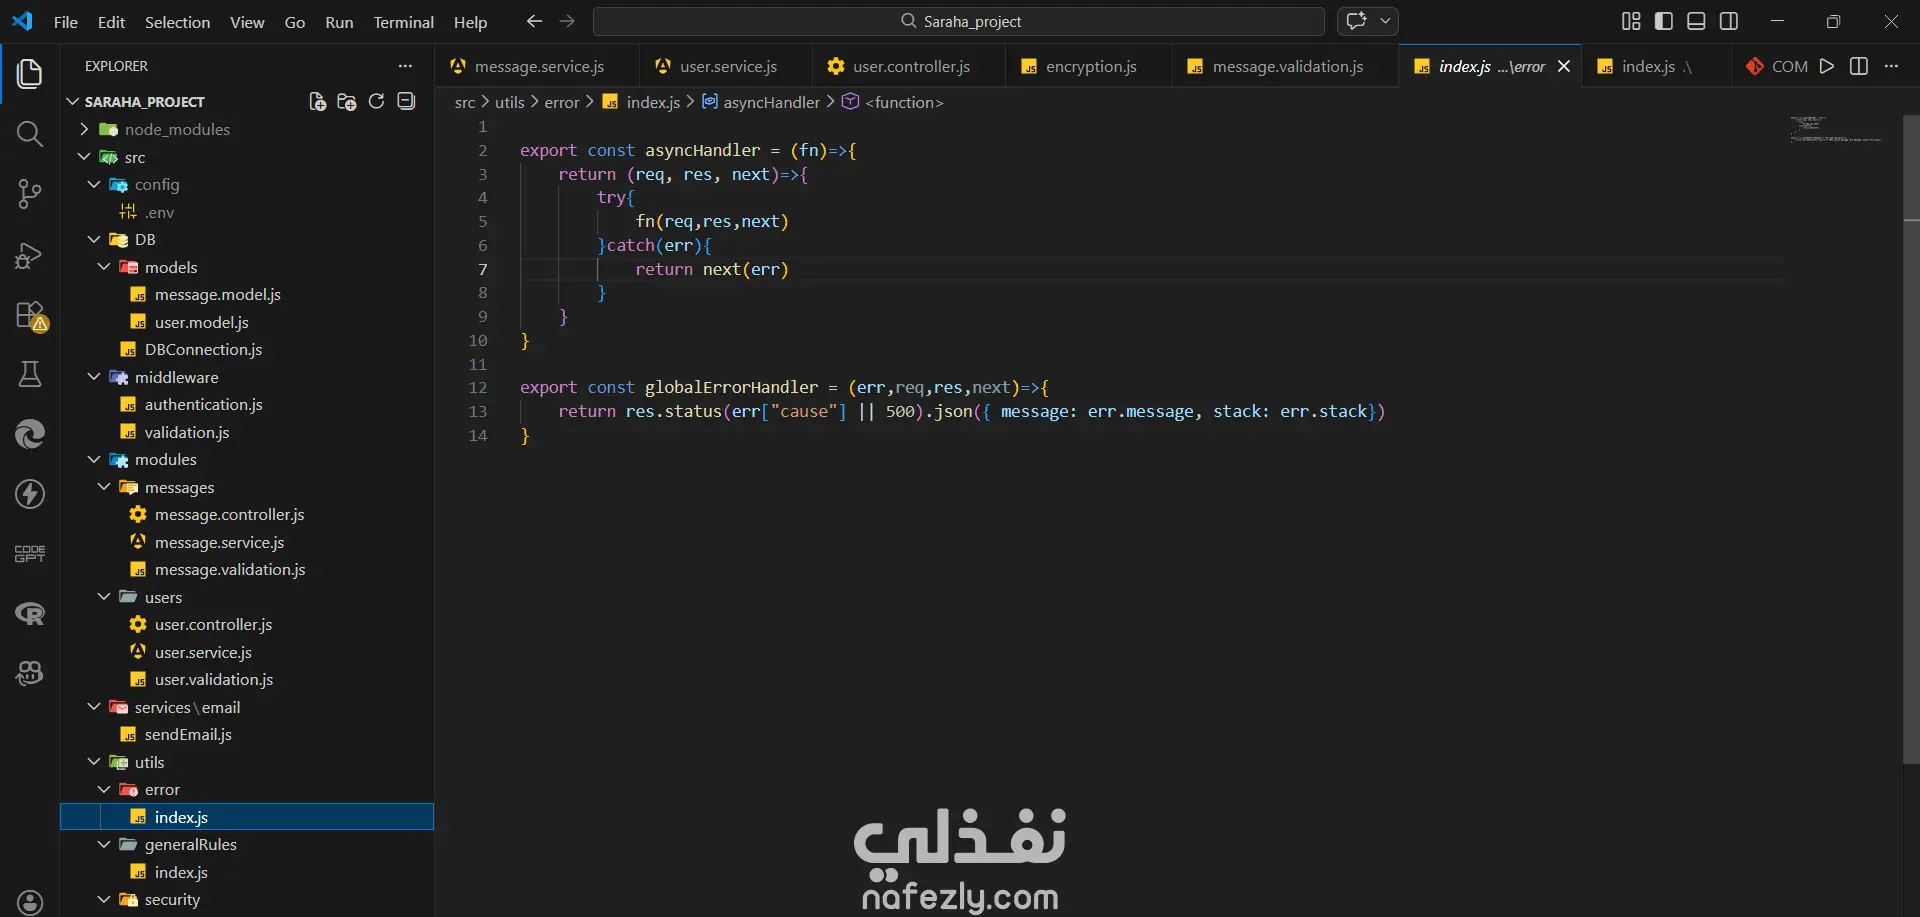Image resolution: width=1920 pixels, height=917 pixels.
Task: Run the code with the play button
Action: click(1827, 66)
